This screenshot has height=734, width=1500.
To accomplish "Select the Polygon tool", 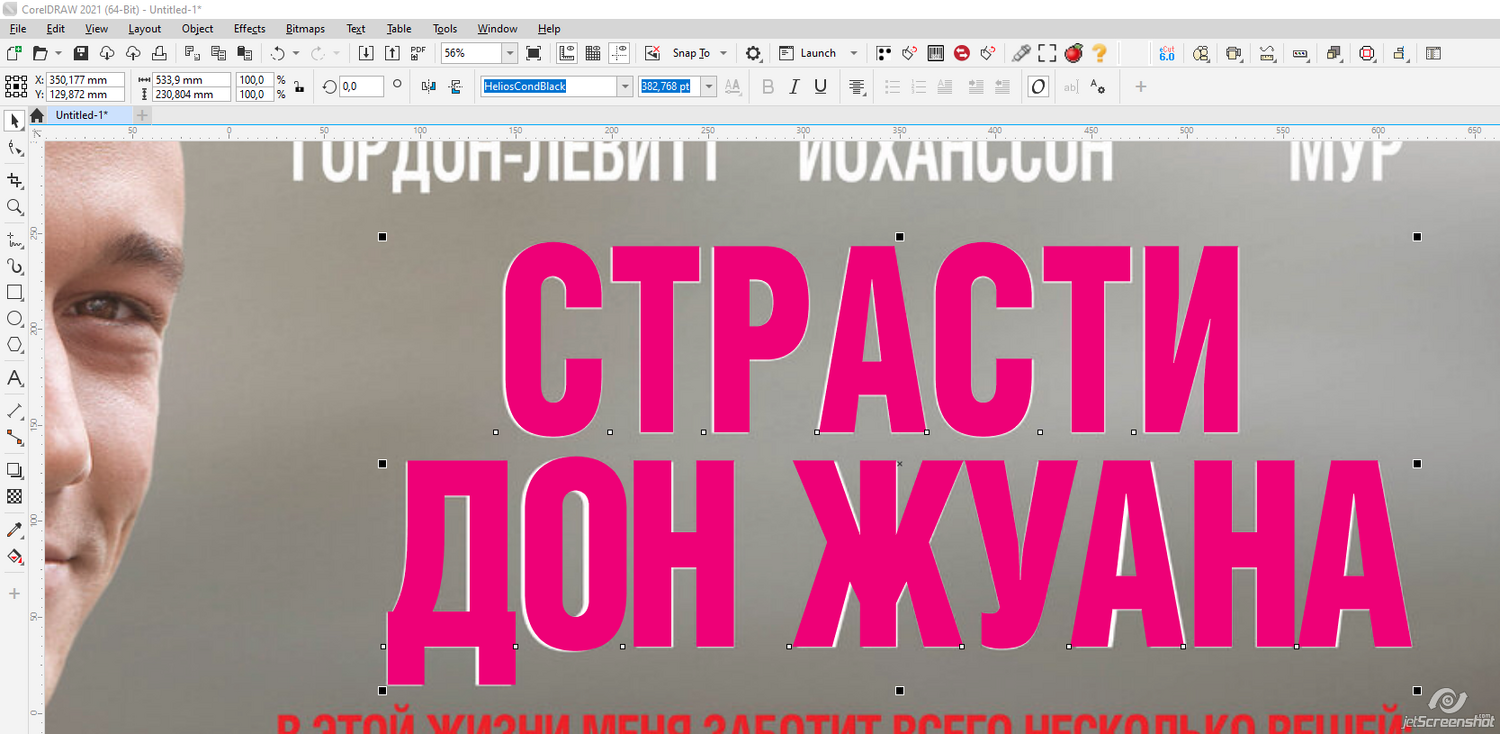I will [15, 345].
